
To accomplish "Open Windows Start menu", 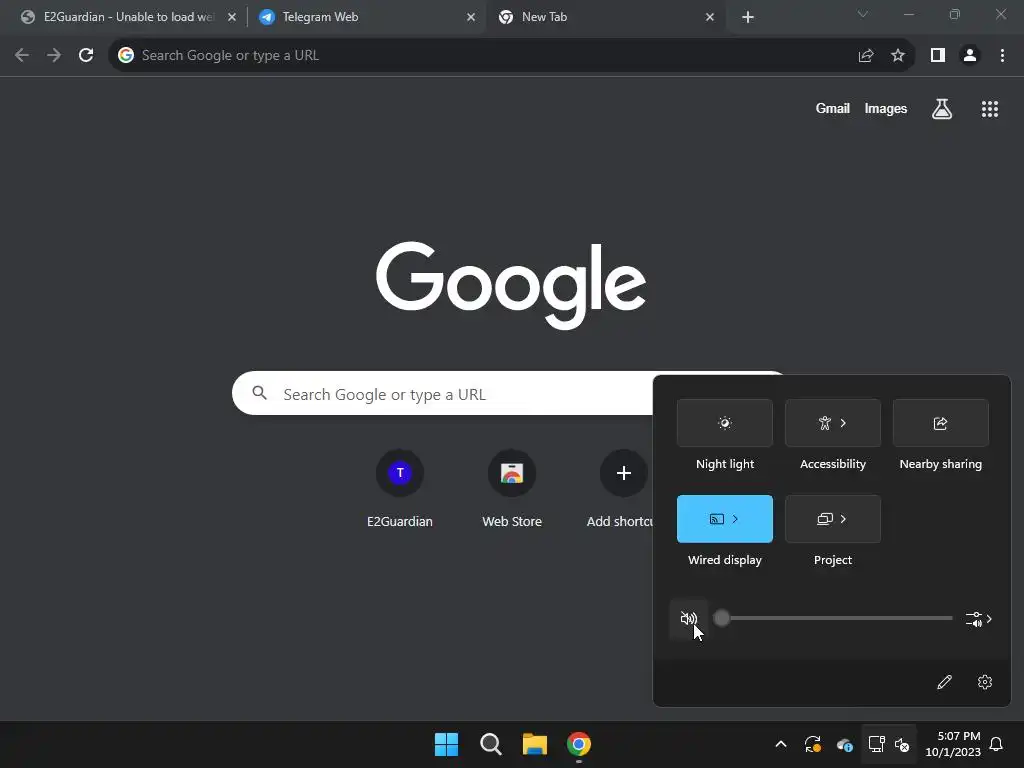I will (x=447, y=744).
